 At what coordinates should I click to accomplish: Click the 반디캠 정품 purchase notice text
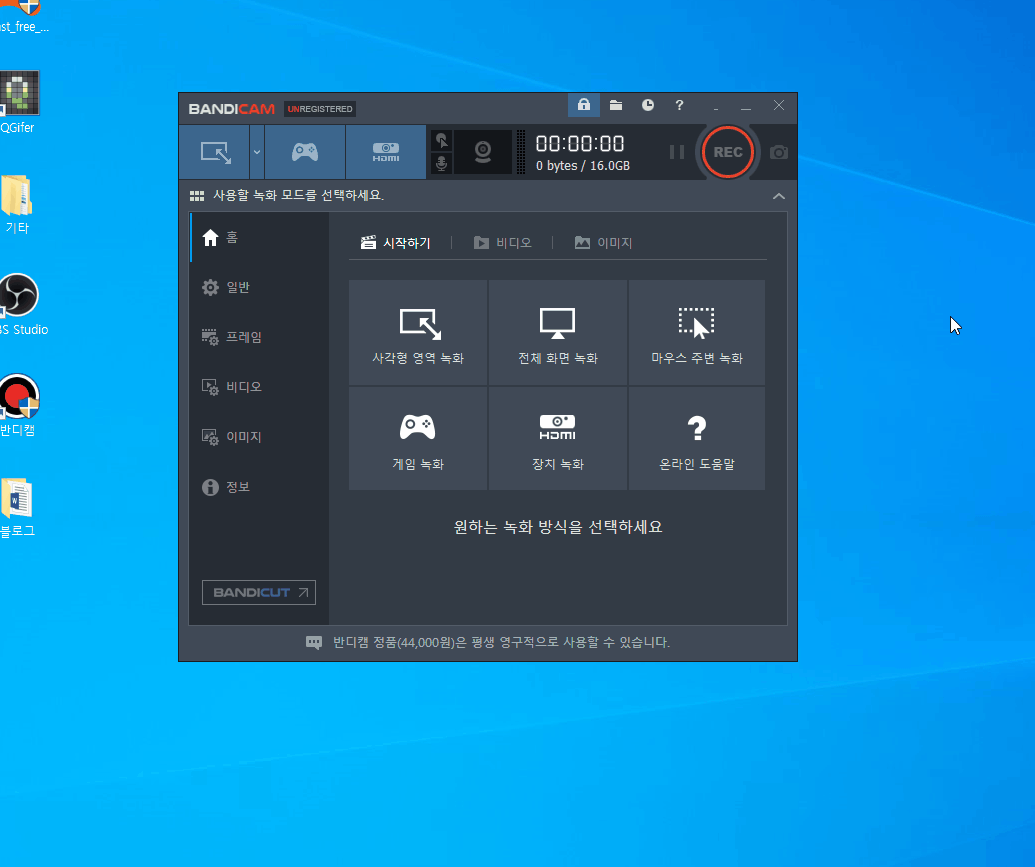click(501, 642)
